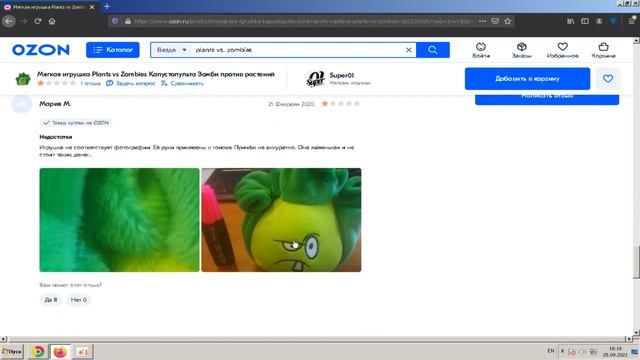The width and height of the screenshot is (640, 360).
Task: Open the Каталог catalog button
Action: pyautogui.click(x=113, y=50)
